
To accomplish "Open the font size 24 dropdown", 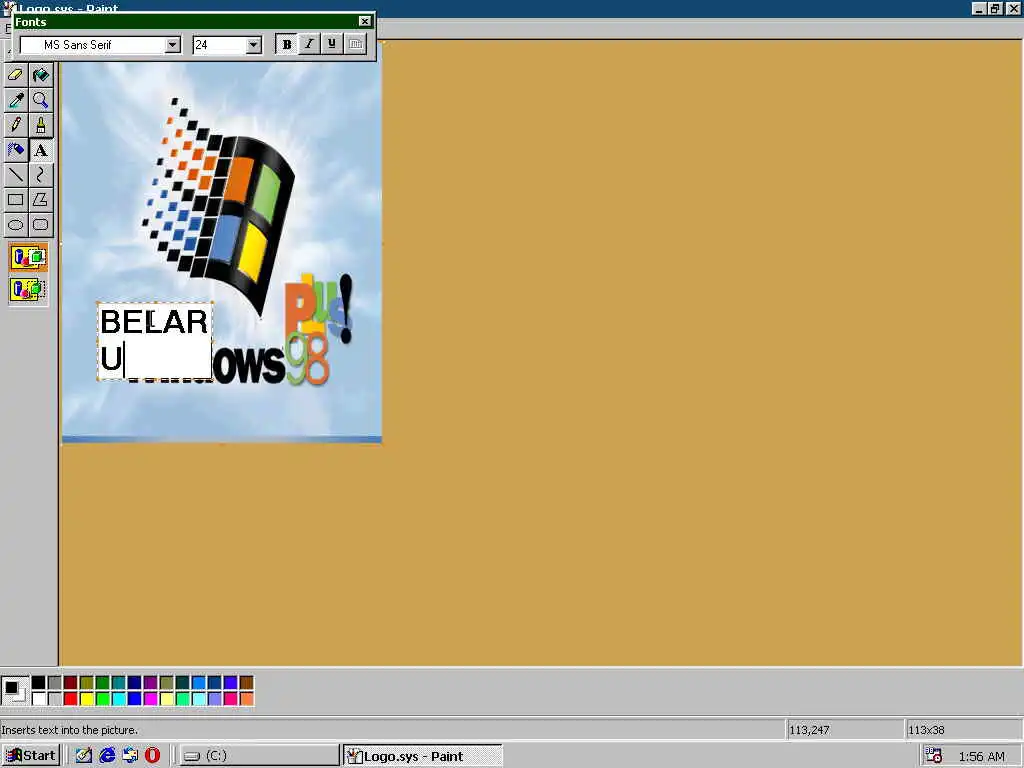I will pos(253,44).
